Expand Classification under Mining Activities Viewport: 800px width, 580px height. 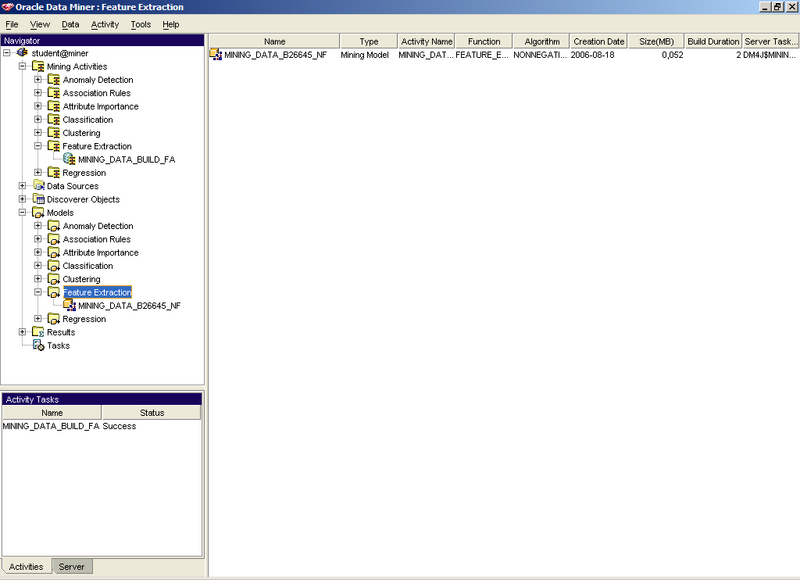[38, 119]
